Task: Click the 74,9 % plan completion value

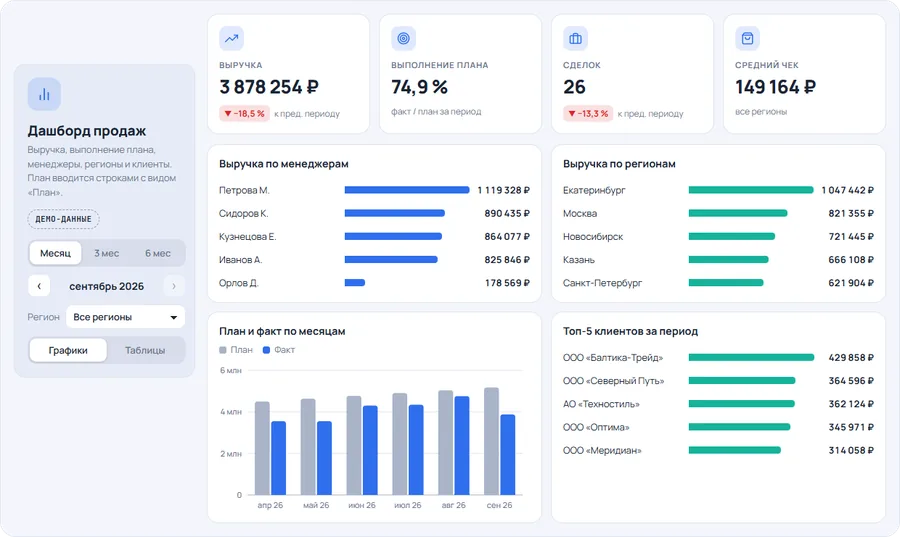Action: click(x=419, y=87)
